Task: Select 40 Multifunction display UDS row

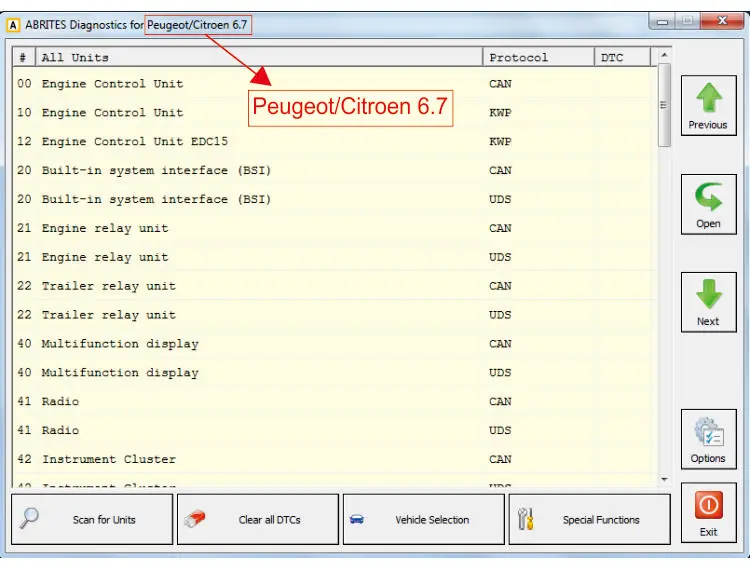Action: click(x=335, y=372)
